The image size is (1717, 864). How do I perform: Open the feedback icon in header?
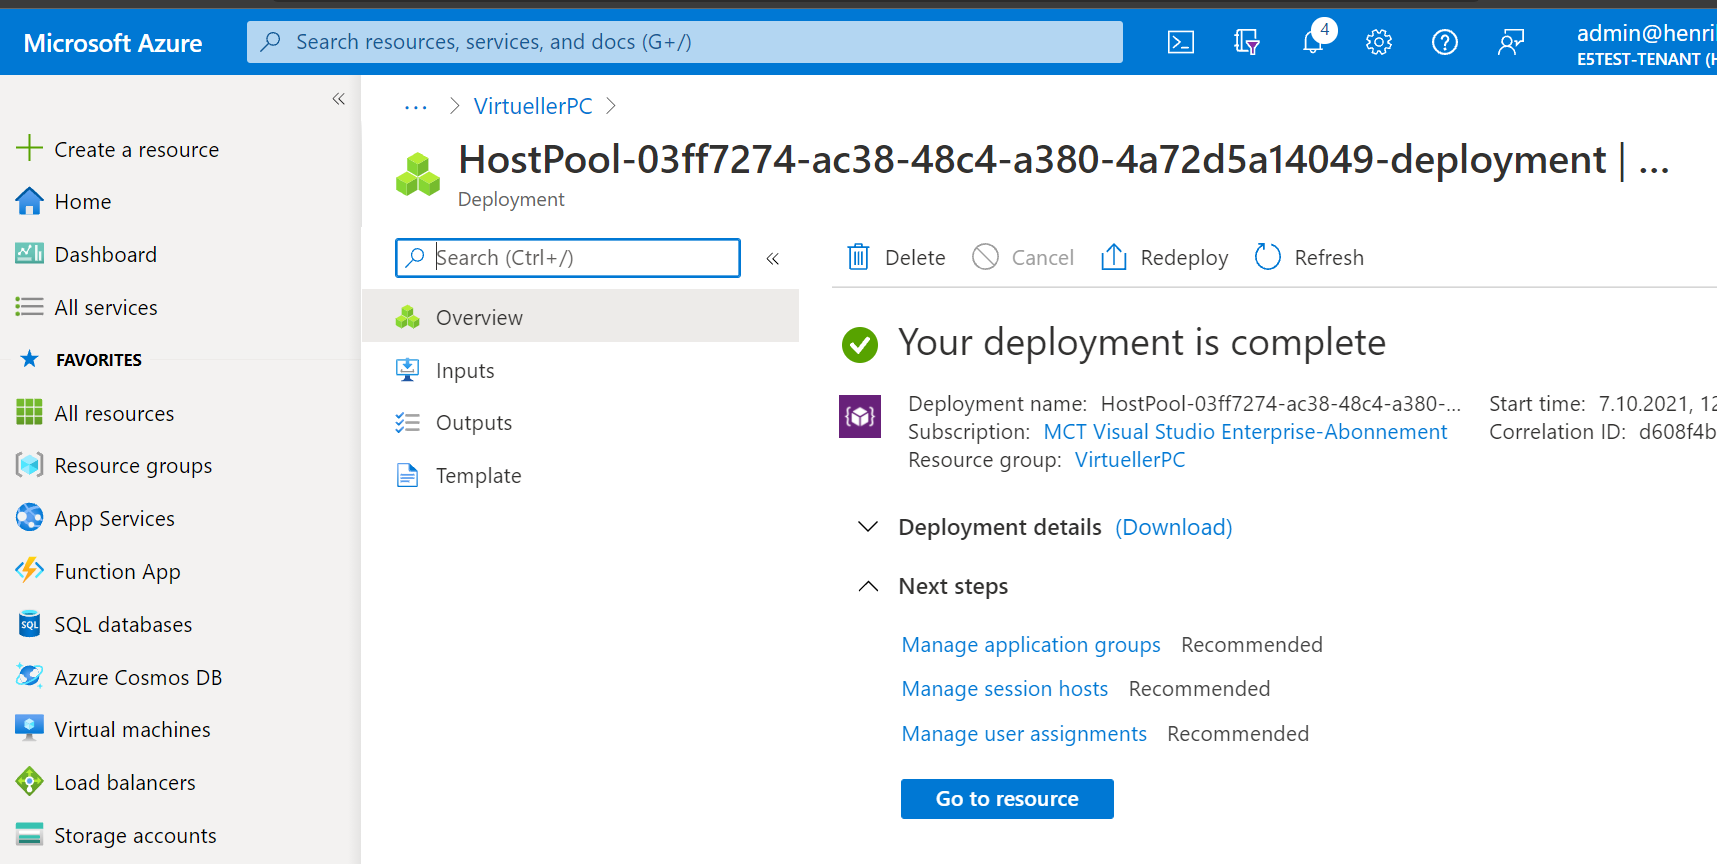[x=1510, y=42]
